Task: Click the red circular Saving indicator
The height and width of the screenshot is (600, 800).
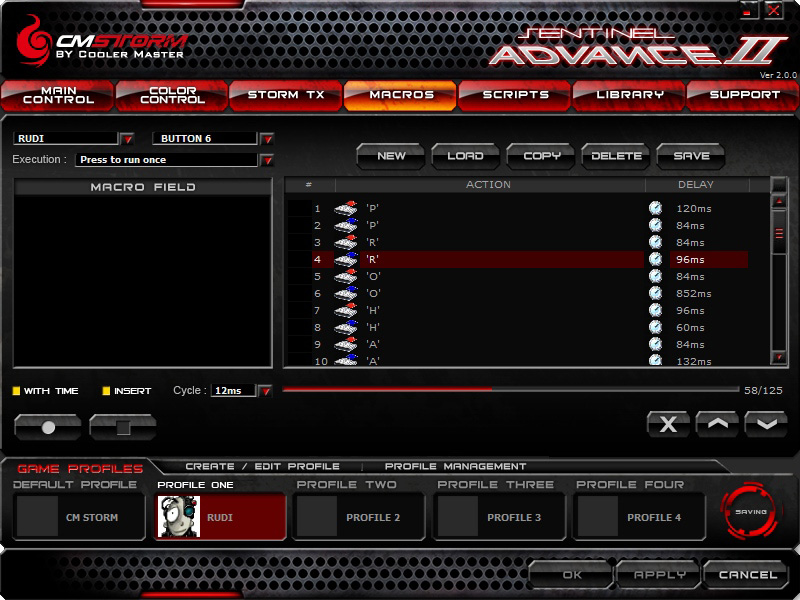Action: [751, 511]
